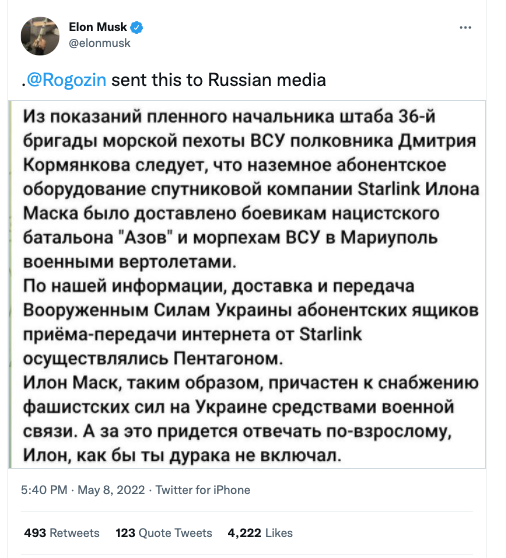506x558 pixels.
Task: Open Elon Musk's profile avatar
Action: (x=40, y=36)
